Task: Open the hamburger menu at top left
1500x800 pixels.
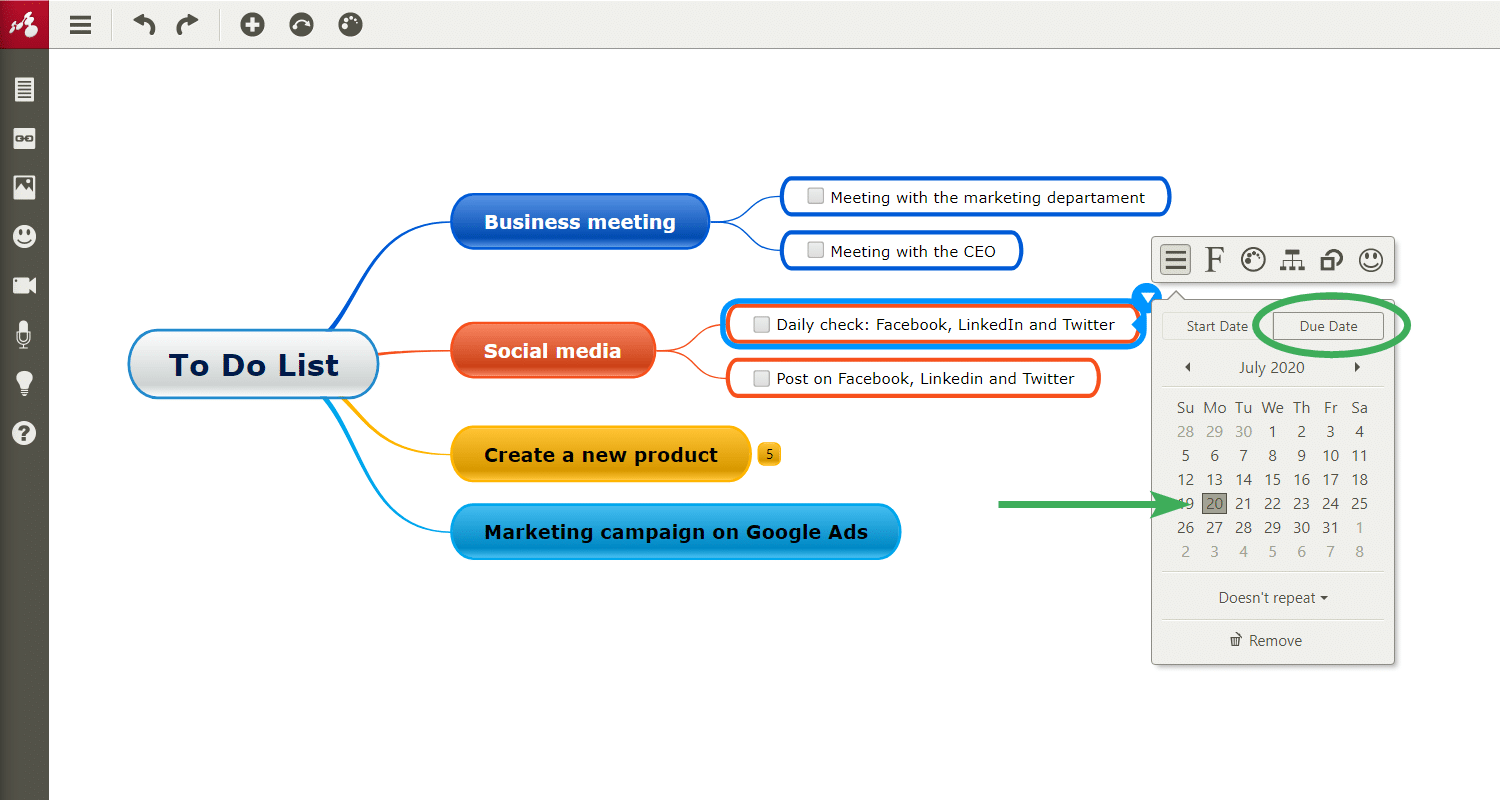Action: [x=80, y=24]
